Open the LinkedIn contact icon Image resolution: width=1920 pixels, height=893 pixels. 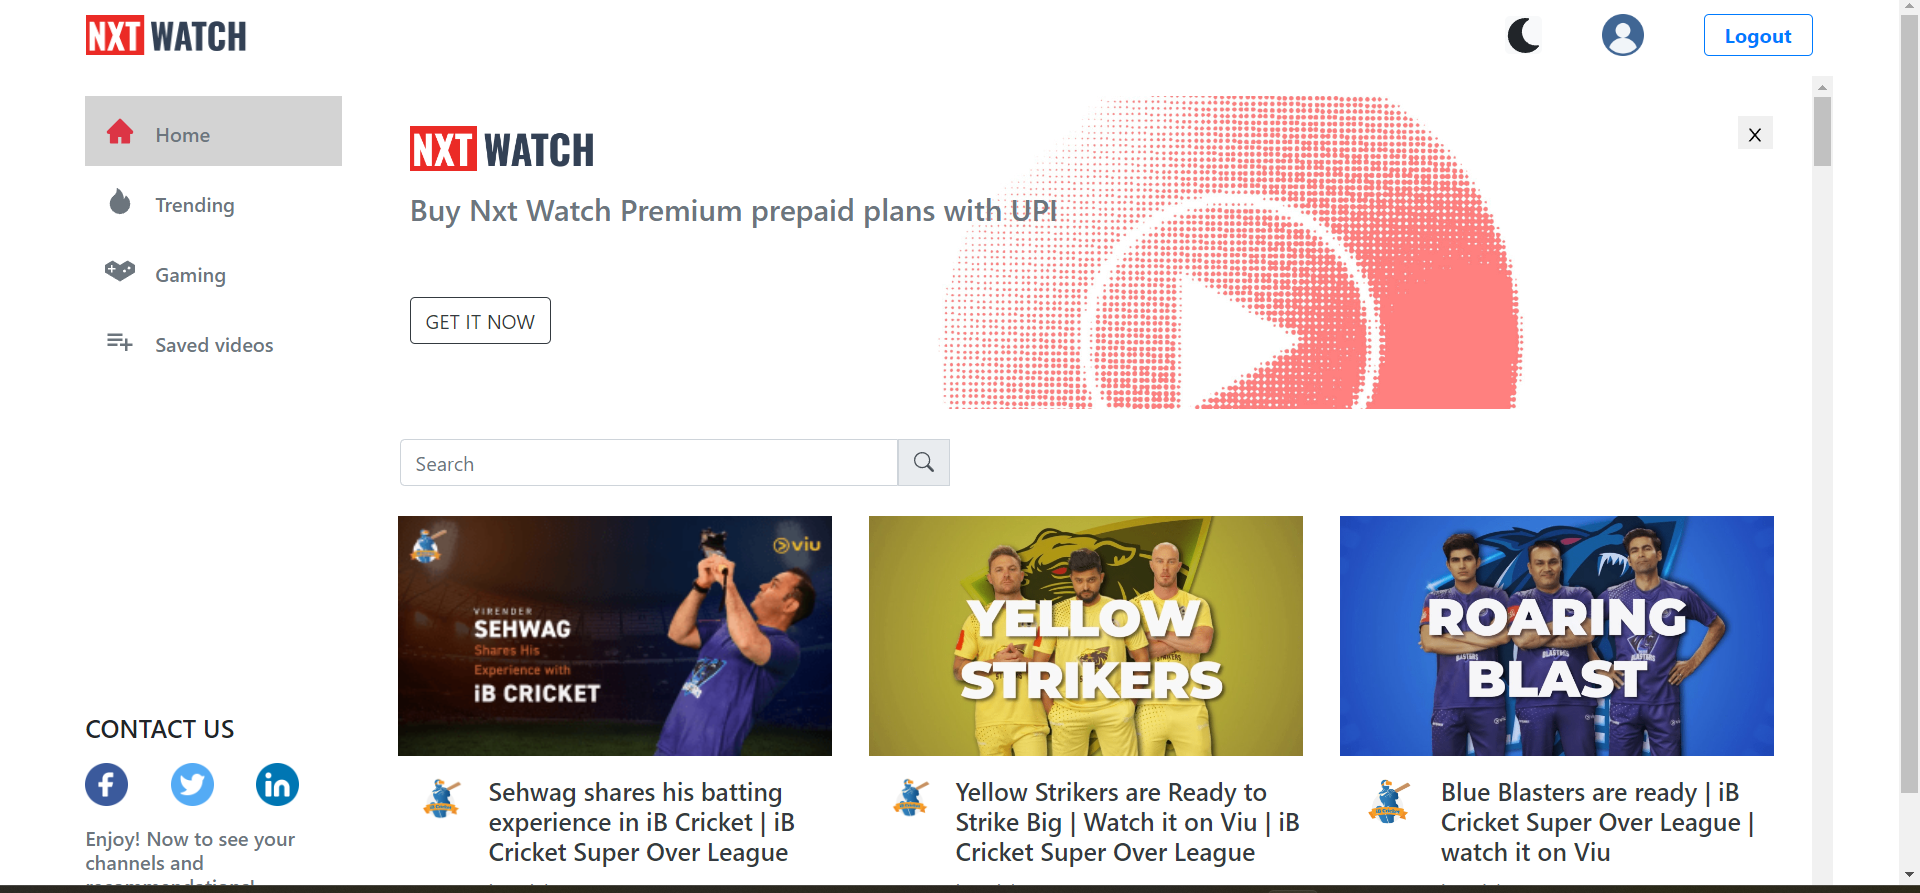277,785
